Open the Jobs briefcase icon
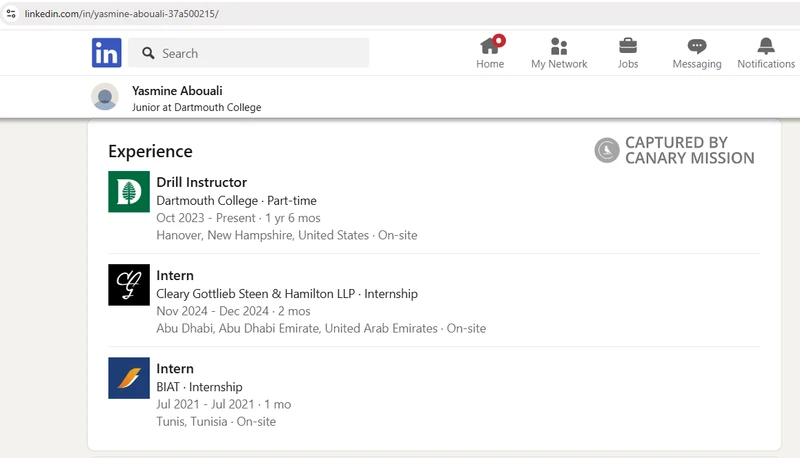The image size is (800, 458). pyautogui.click(x=628, y=46)
